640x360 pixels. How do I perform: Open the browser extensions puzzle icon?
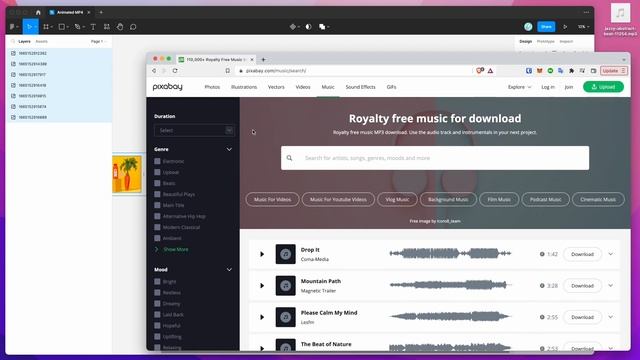coord(572,71)
